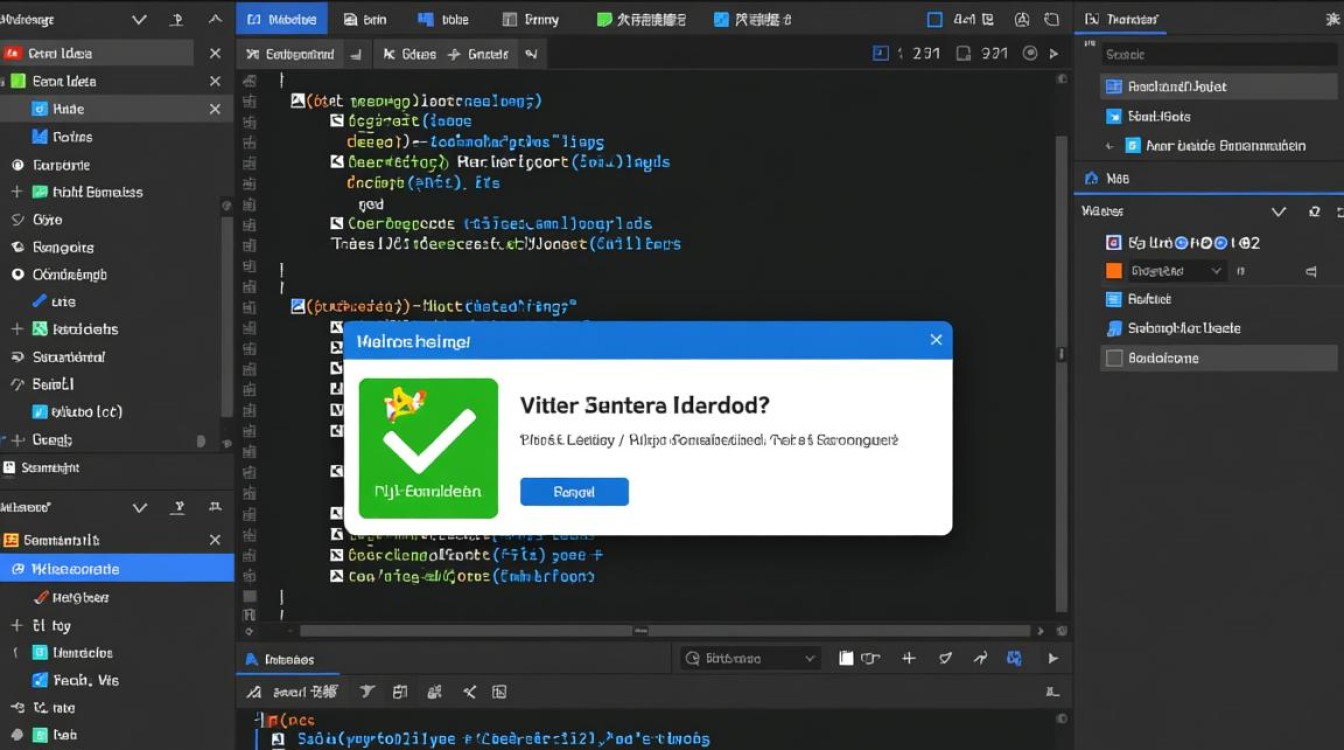1344x750 pixels.
Task: Click the plus icon in the bottom panel header
Action: tap(908, 658)
